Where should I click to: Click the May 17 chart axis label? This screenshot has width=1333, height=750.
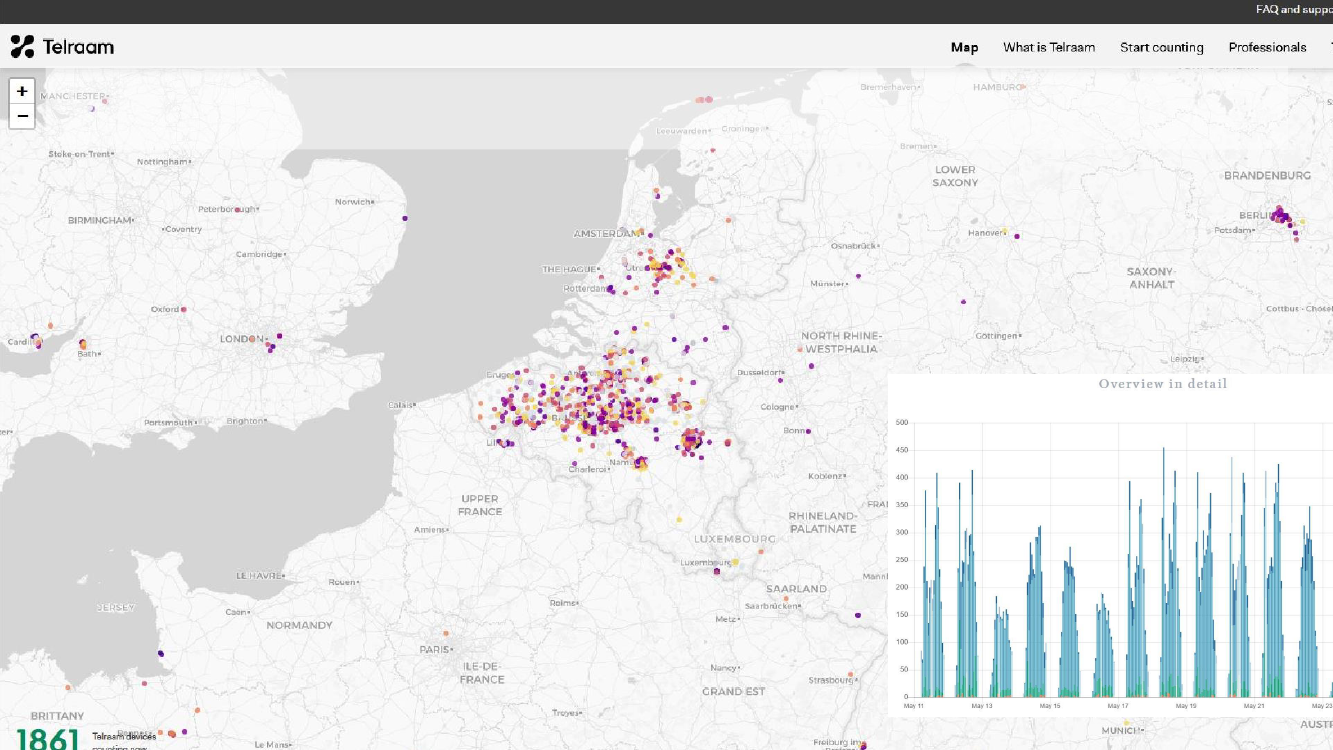click(x=1118, y=706)
